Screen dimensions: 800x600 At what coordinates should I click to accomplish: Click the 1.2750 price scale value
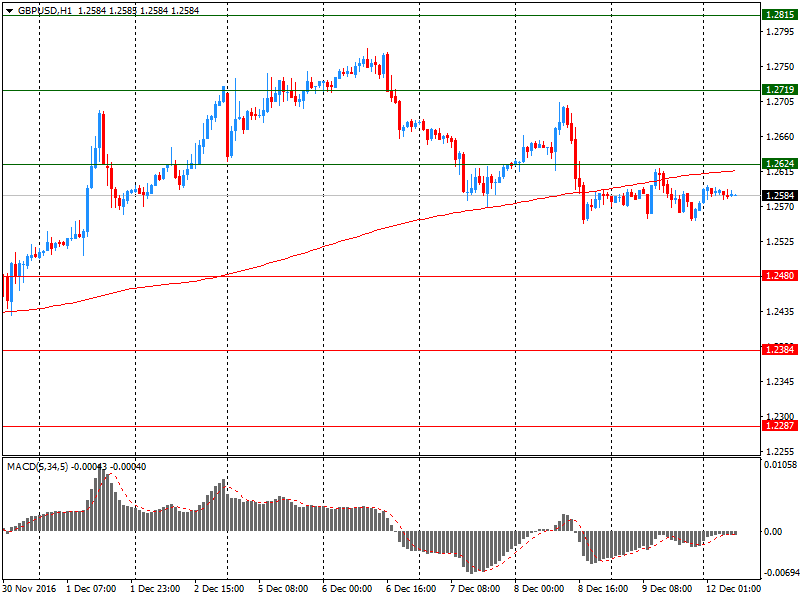tap(780, 67)
